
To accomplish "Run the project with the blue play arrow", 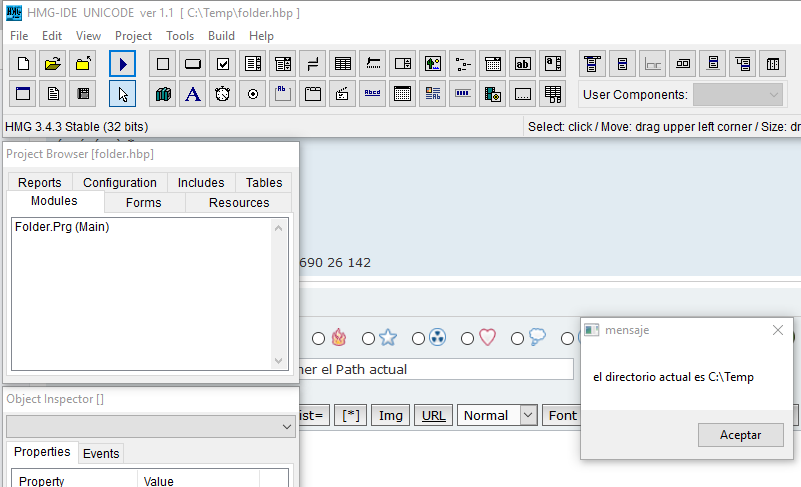I will [x=123, y=64].
